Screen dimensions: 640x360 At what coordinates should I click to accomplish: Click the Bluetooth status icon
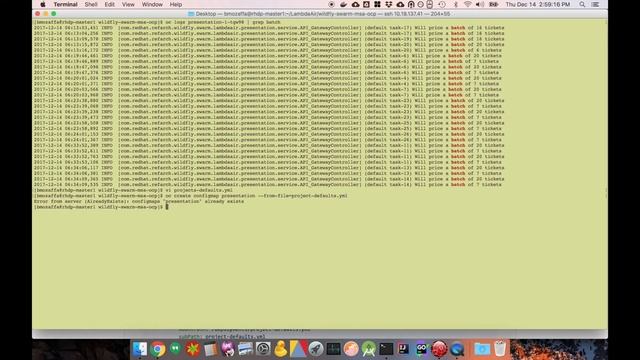click(456, 4)
